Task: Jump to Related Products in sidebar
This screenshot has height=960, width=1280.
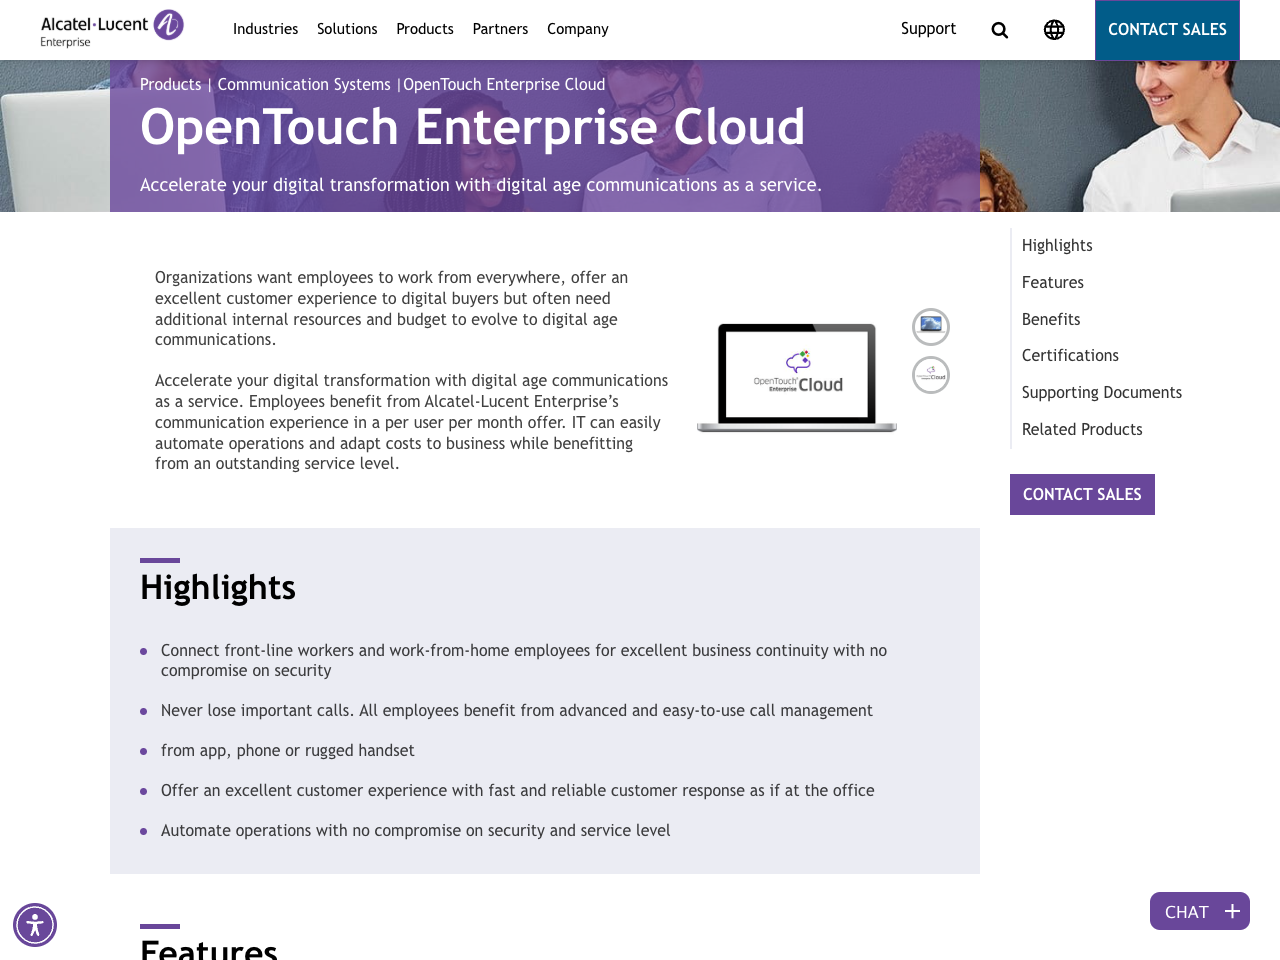Action: click(x=1082, y=430)
